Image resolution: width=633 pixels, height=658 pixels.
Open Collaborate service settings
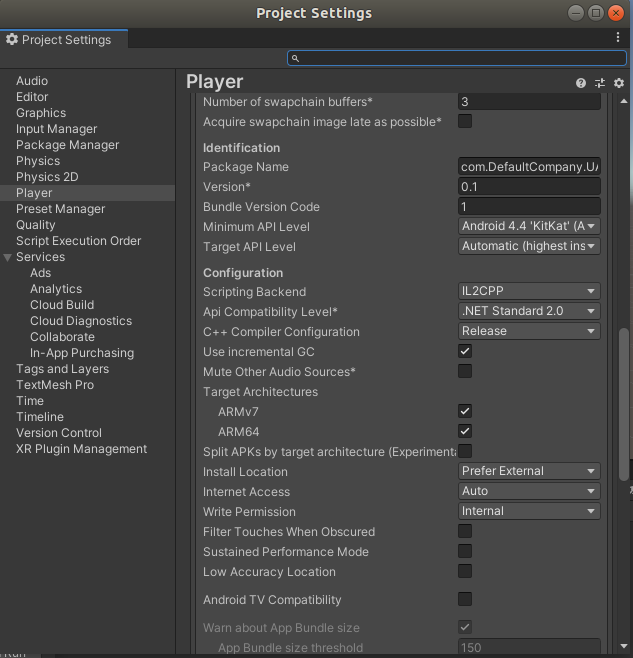[x=63, y=337]
